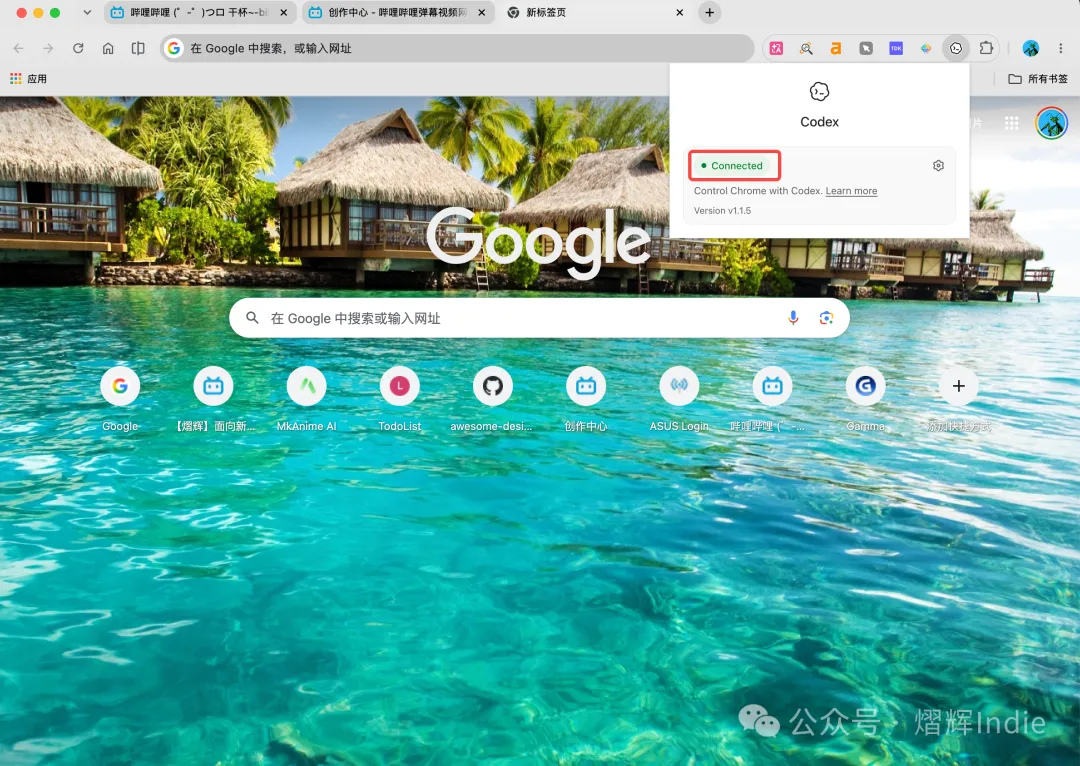The height and width of the screenshot is (766, 1080).
Task: Expand the tab search dropdown arrow
Action: 87,12
